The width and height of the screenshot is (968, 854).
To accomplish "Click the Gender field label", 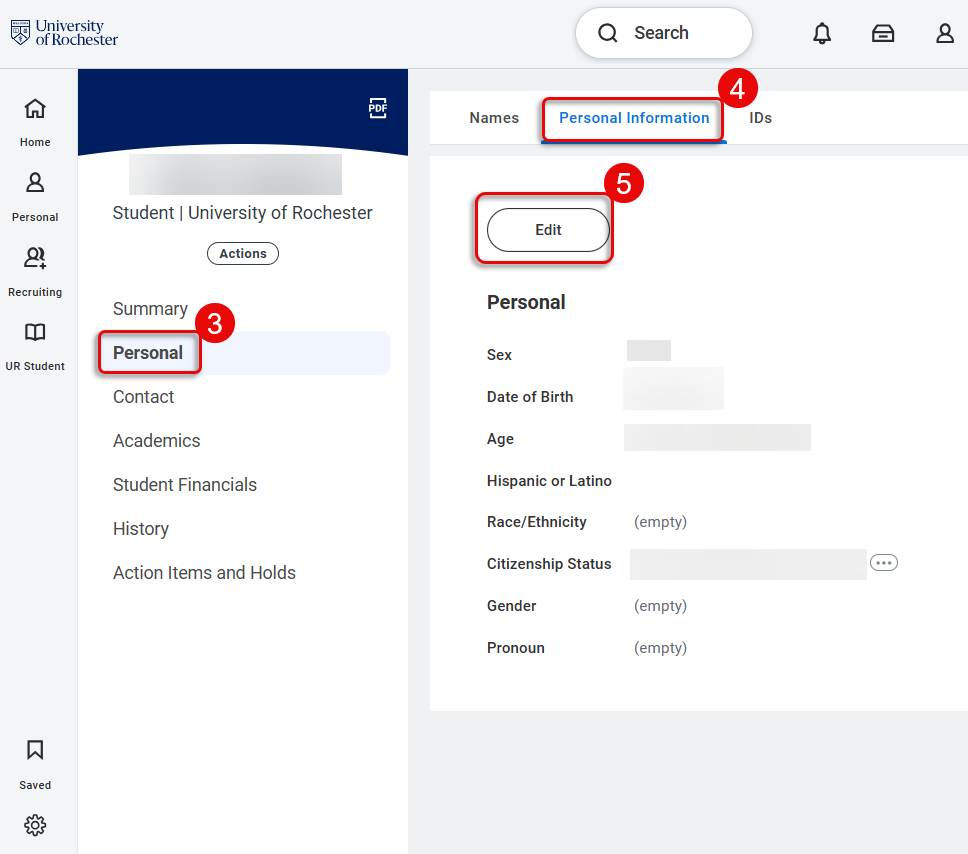I will pos(511,606).
